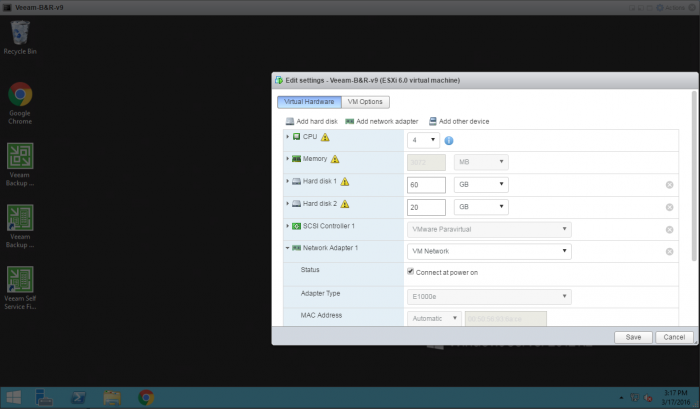Click the MAC address text field
Image resolution: width=700 pixels, height=409 pixels.
pos(506,318)
